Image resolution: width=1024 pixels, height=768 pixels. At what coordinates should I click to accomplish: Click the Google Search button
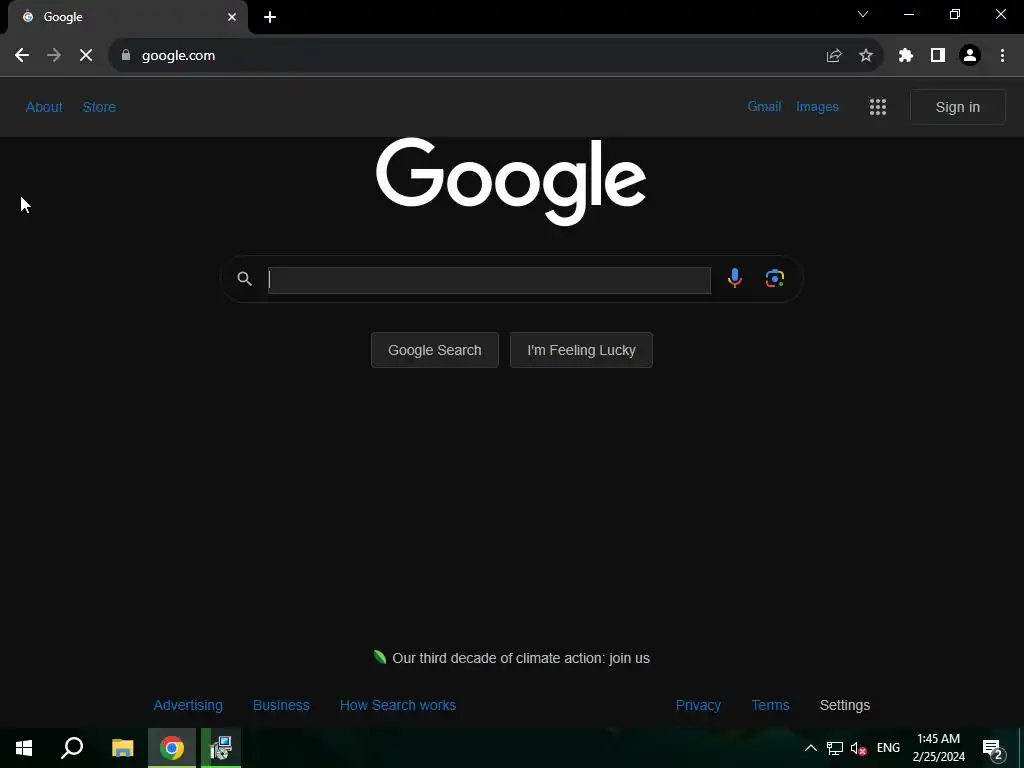tap(435, 350)
